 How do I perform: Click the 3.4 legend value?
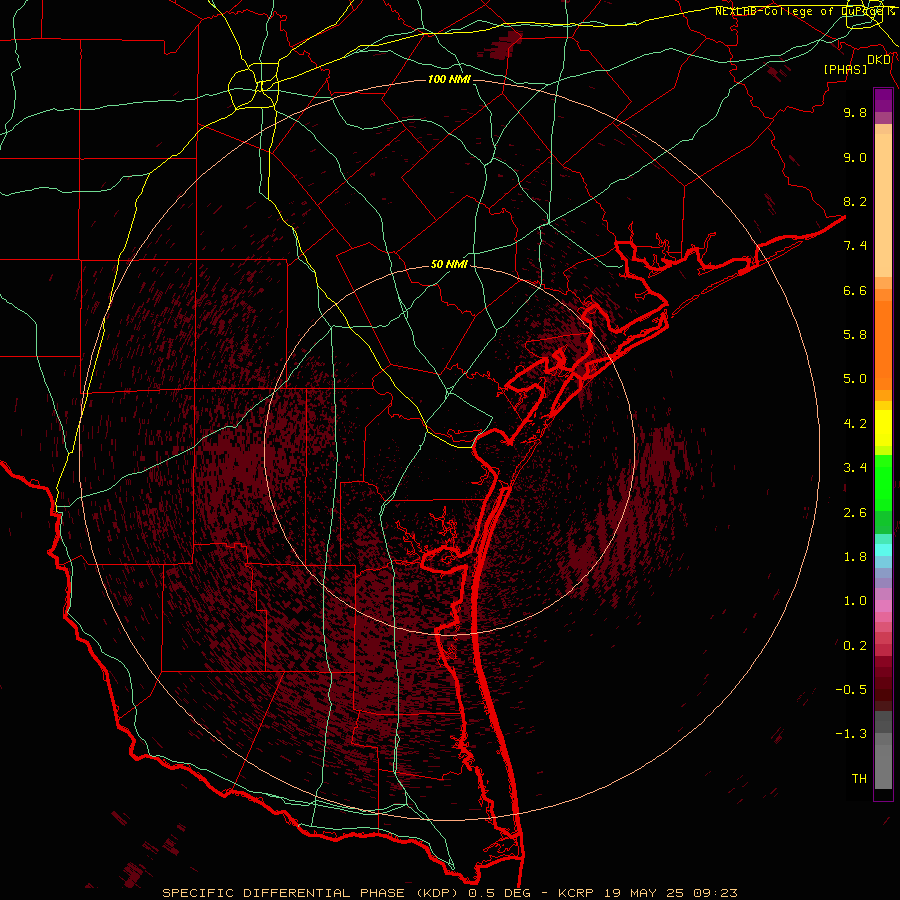[x=855, y=468]
